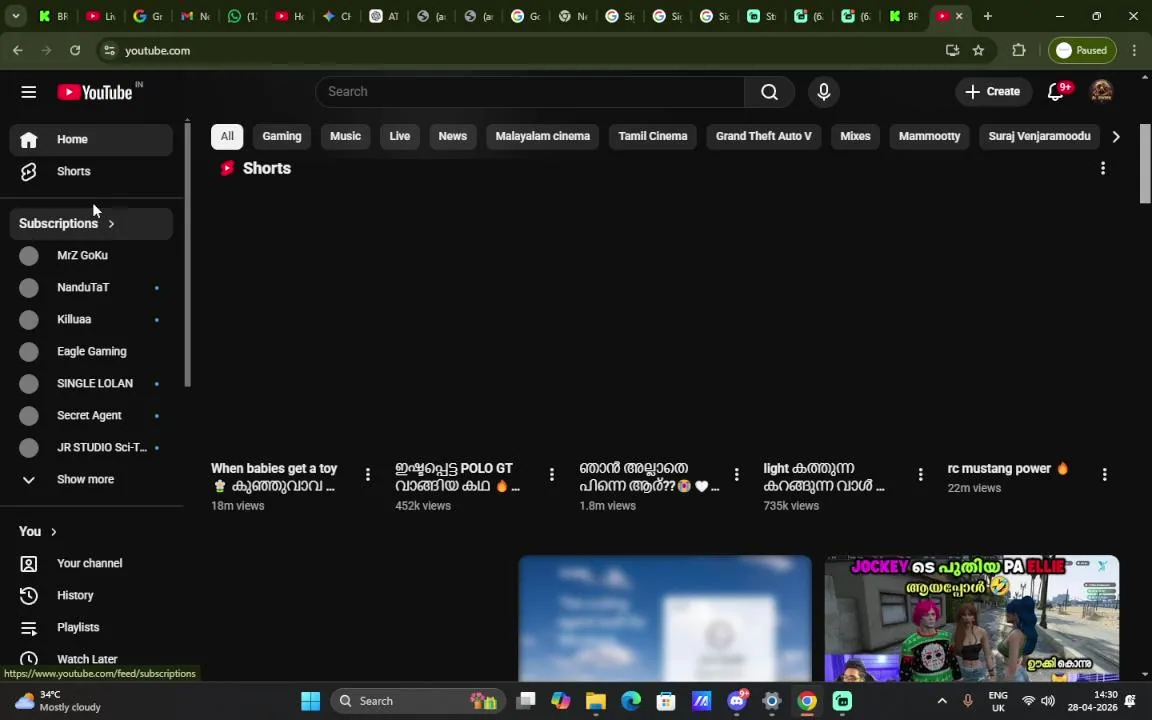Open Eagle Gaming channel
Viewport: 1152px width, 720px height.
91,351
